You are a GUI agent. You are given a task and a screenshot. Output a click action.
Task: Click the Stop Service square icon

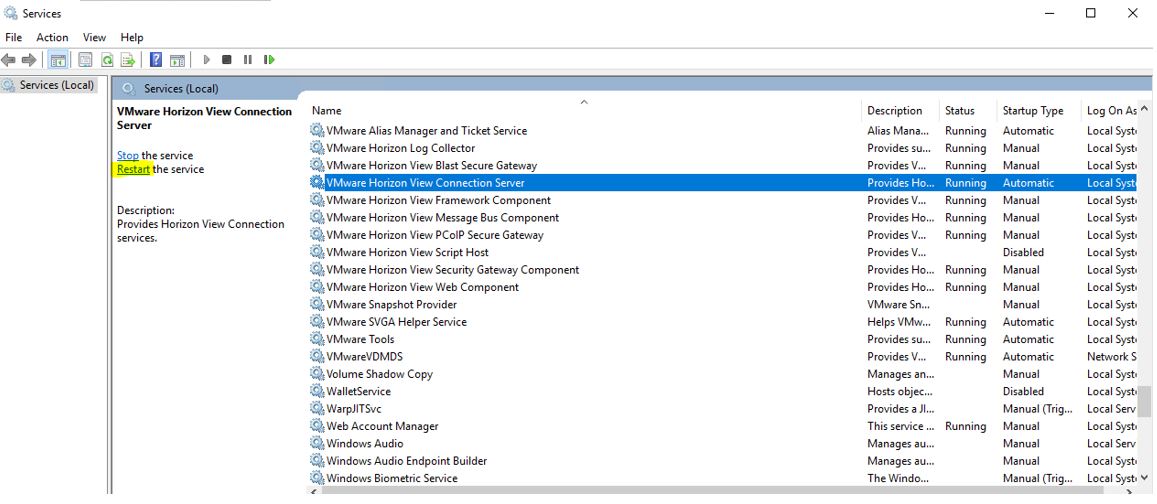(x=227, y=60)
